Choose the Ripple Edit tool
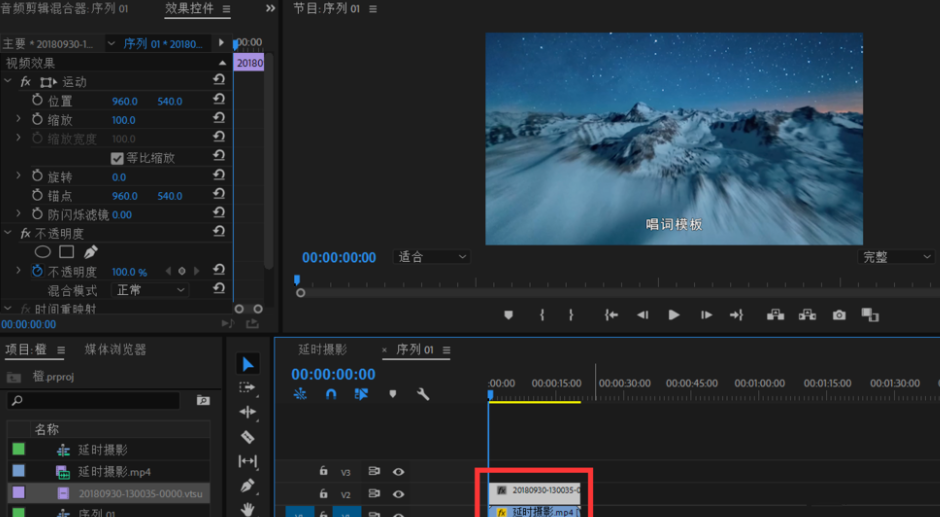Screen dimensions: 940x517 (248, 412)
